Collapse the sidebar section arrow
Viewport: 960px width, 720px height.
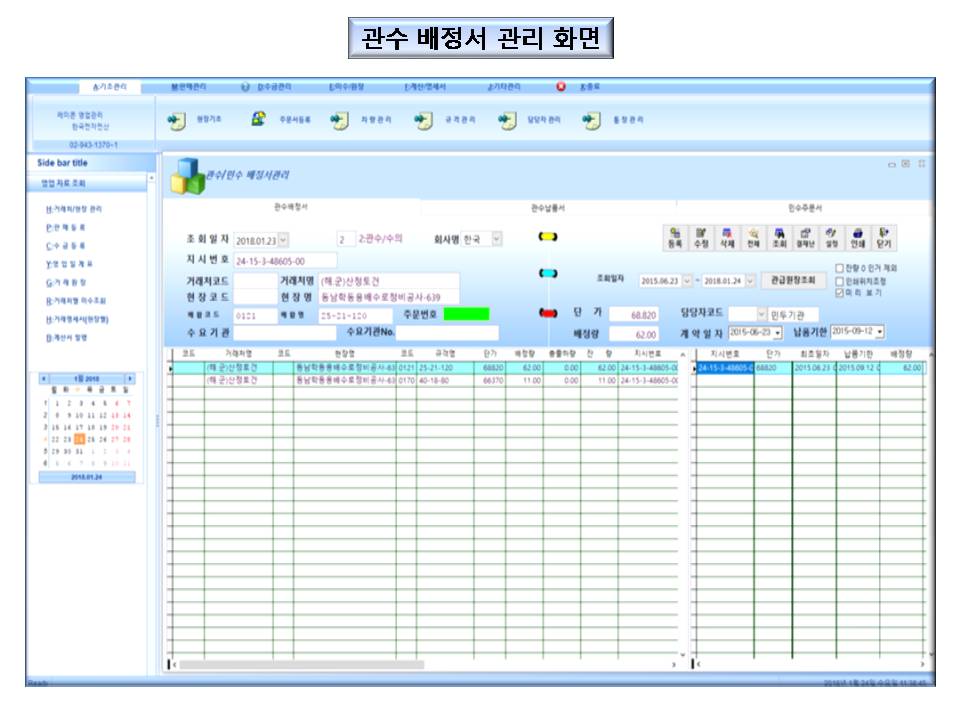coord(151,178)
